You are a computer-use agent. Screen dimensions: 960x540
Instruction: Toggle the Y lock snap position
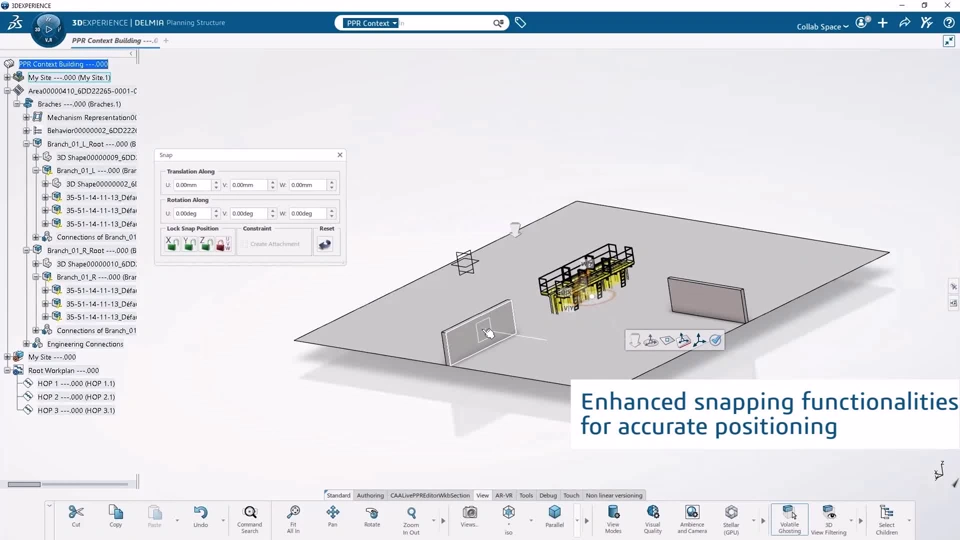(189, 244)
